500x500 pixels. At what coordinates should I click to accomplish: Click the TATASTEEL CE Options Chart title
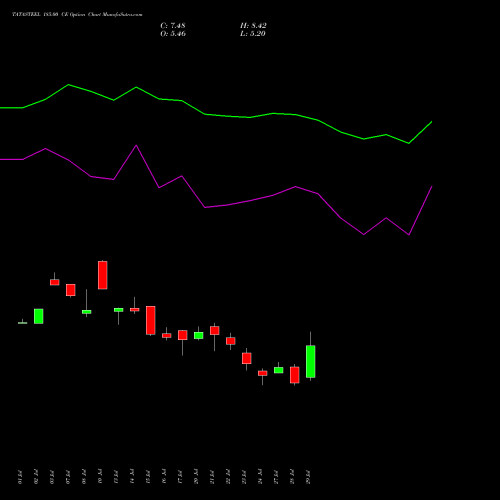click(x=77, y=15)
